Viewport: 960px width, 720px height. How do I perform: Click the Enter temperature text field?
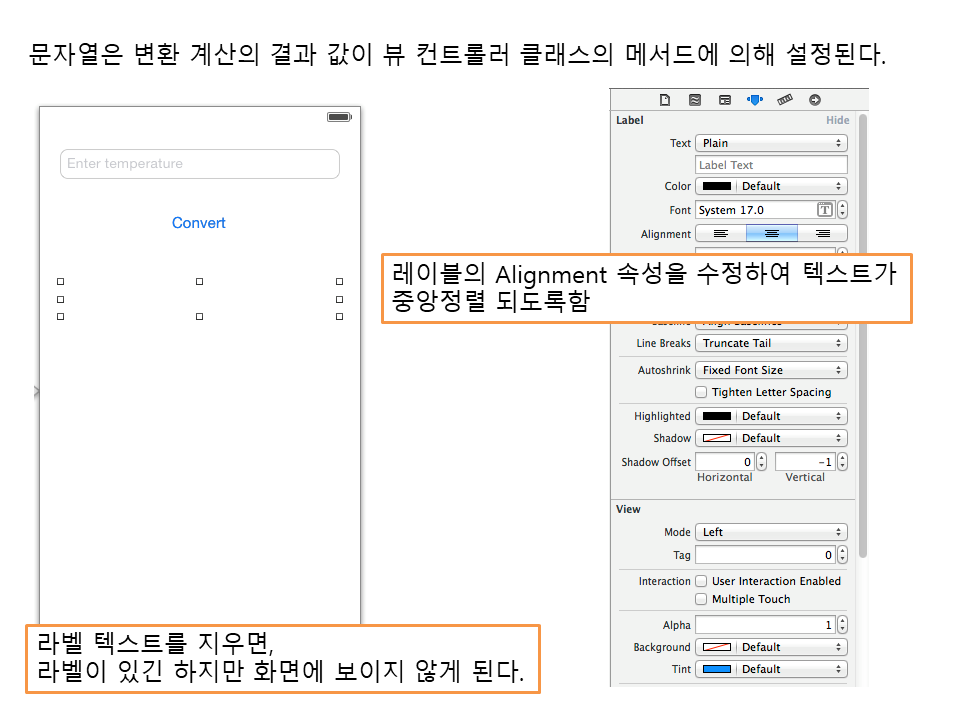pos(200,164)
